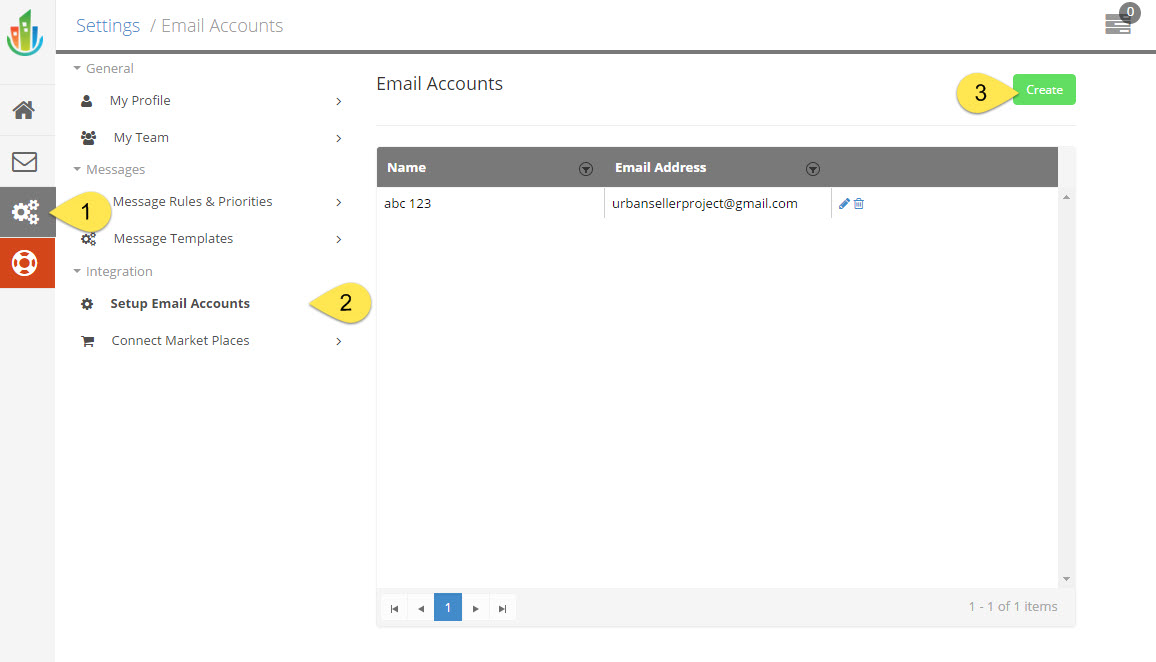Open the Email Address column filter icon

tap(813, 169)
